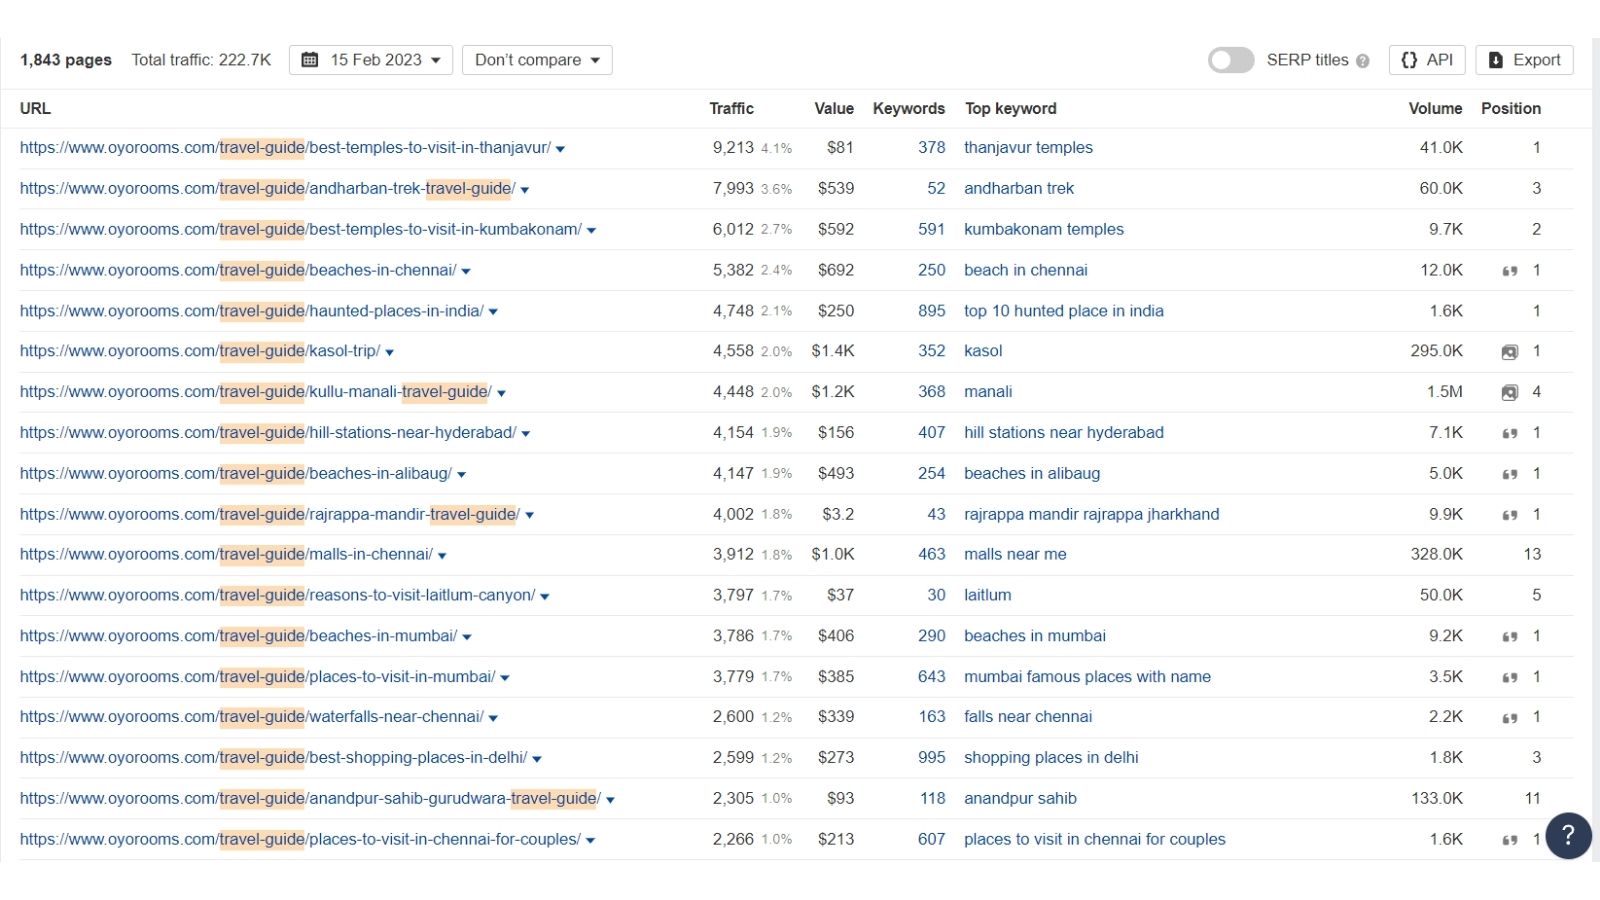Viewport: 1600px width, 900px height.
Task: Sort by Keywords column header
Action: 909,108
